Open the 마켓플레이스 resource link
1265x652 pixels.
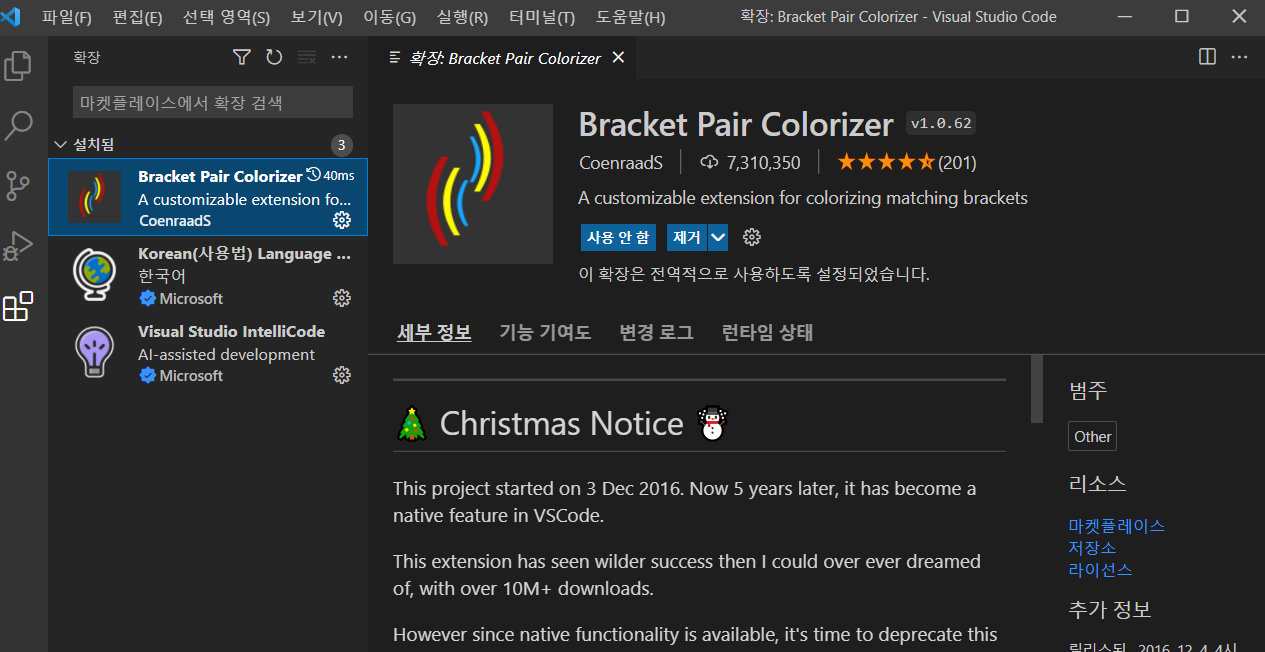[1116, 525]
